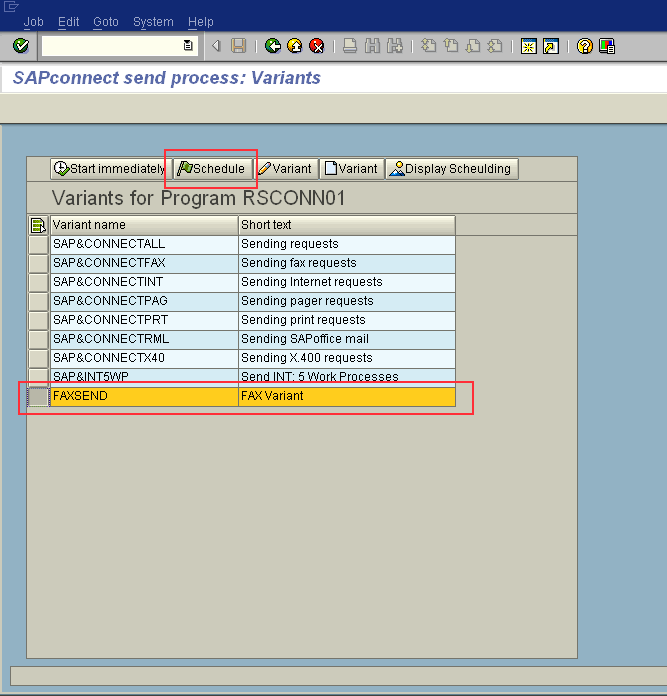Open the Help menu
Image resolution: width=667 pixels, height=696 pixels.
pos(201,22)
